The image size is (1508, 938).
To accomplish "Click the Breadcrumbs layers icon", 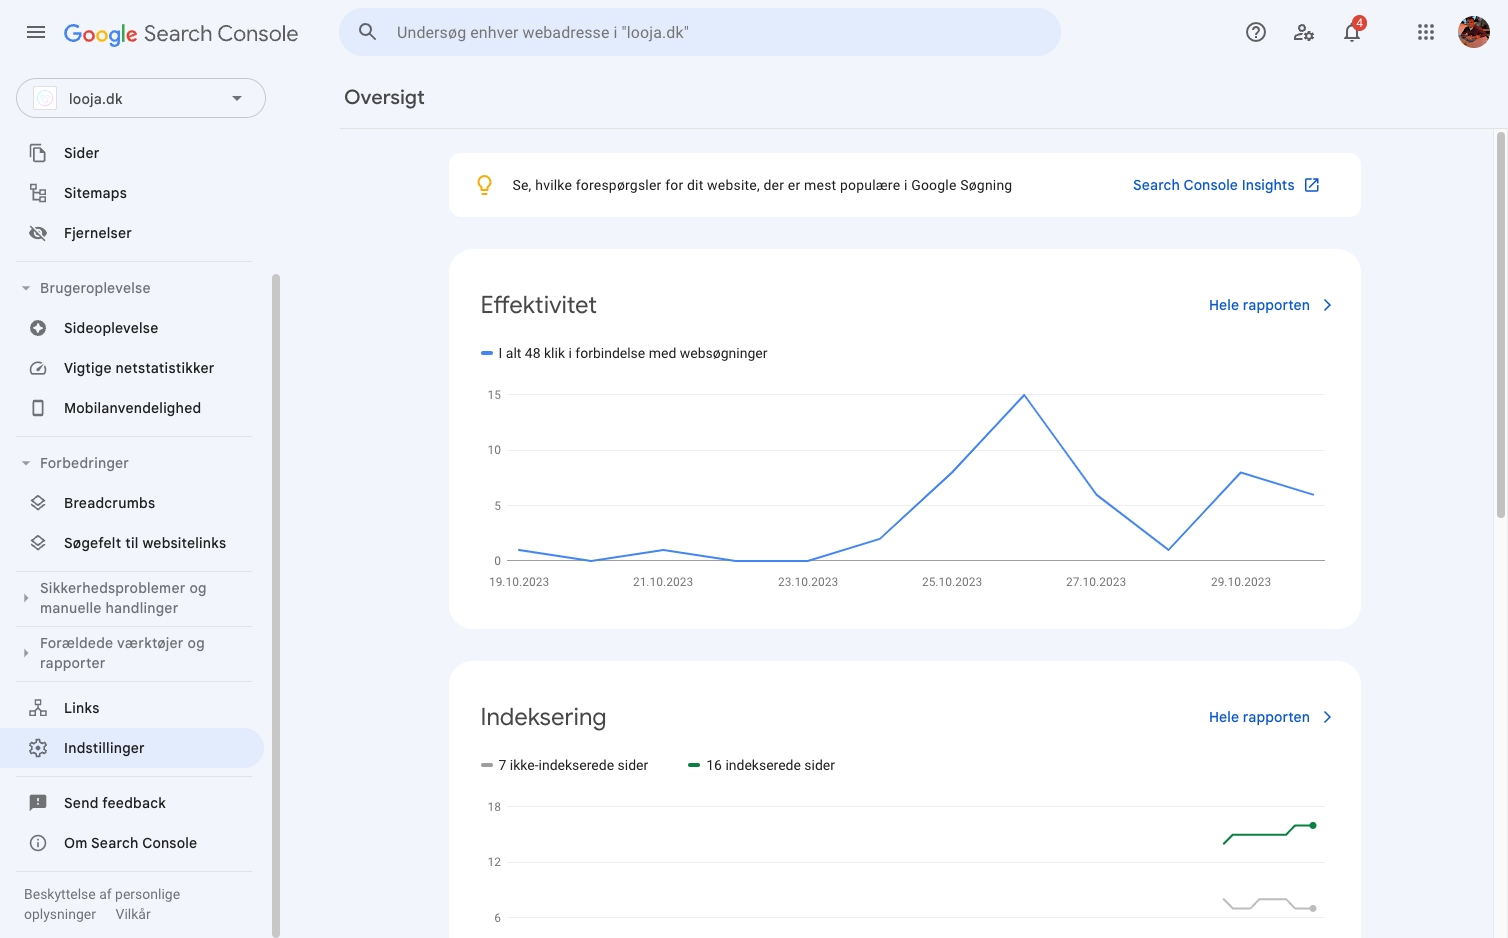I will [38, 503].
